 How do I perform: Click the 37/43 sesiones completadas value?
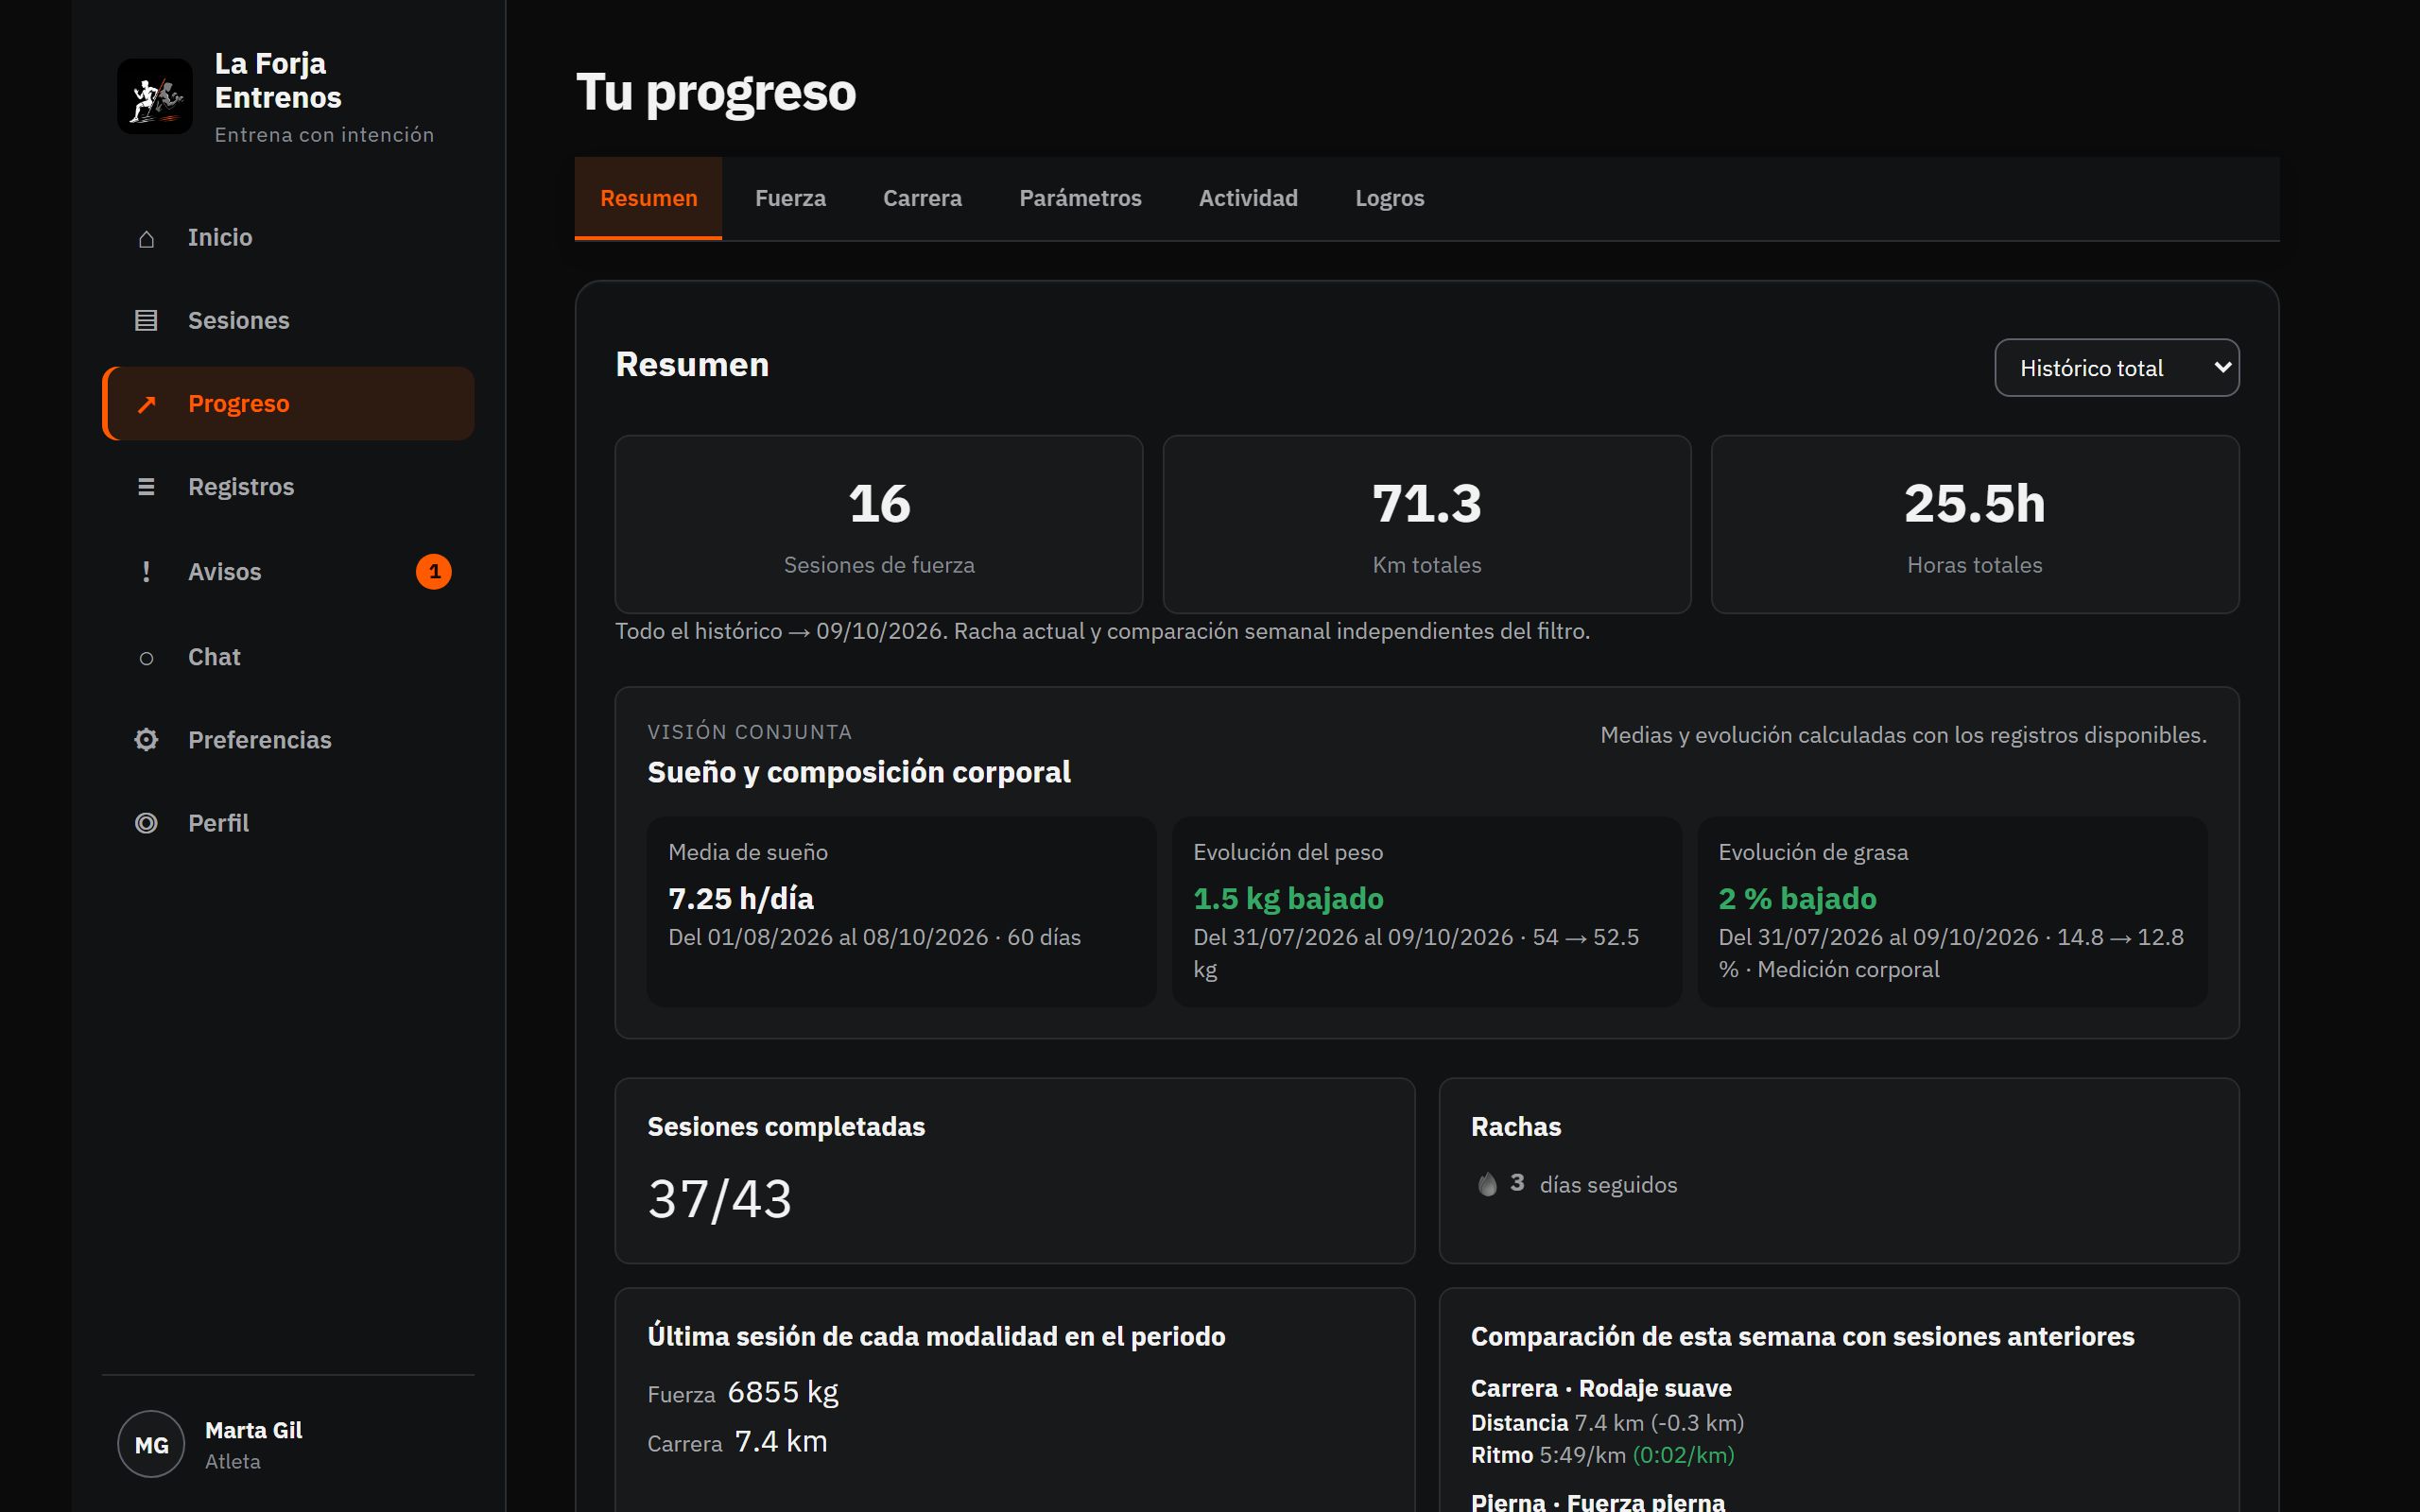(x=720, y=1198)
